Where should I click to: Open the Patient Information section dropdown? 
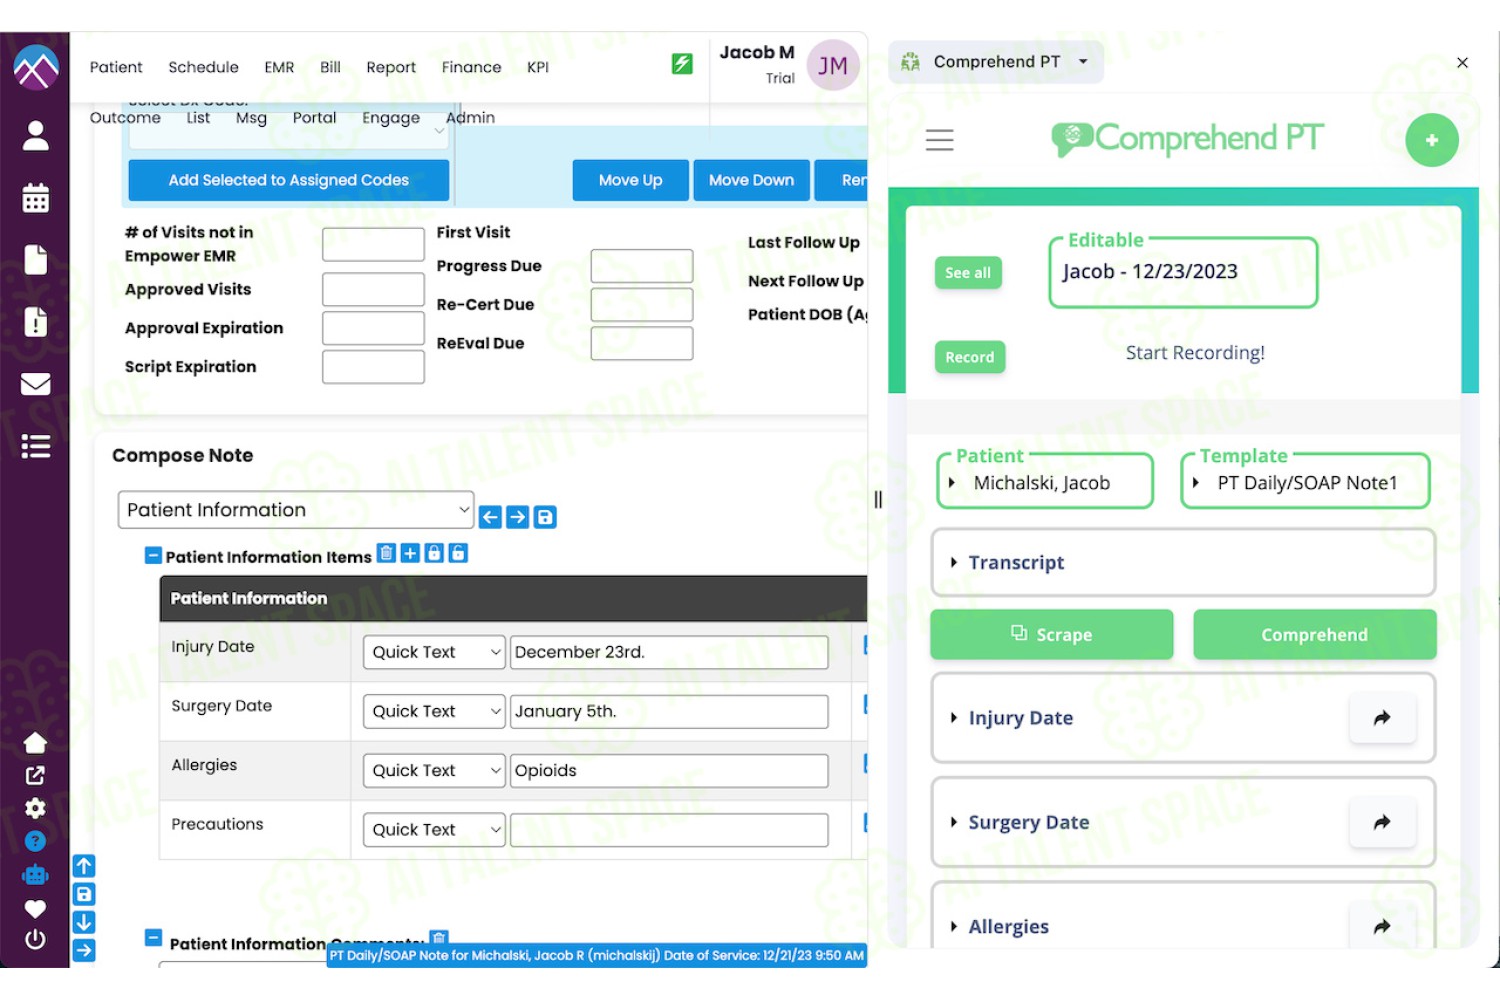tap(295, 510)
